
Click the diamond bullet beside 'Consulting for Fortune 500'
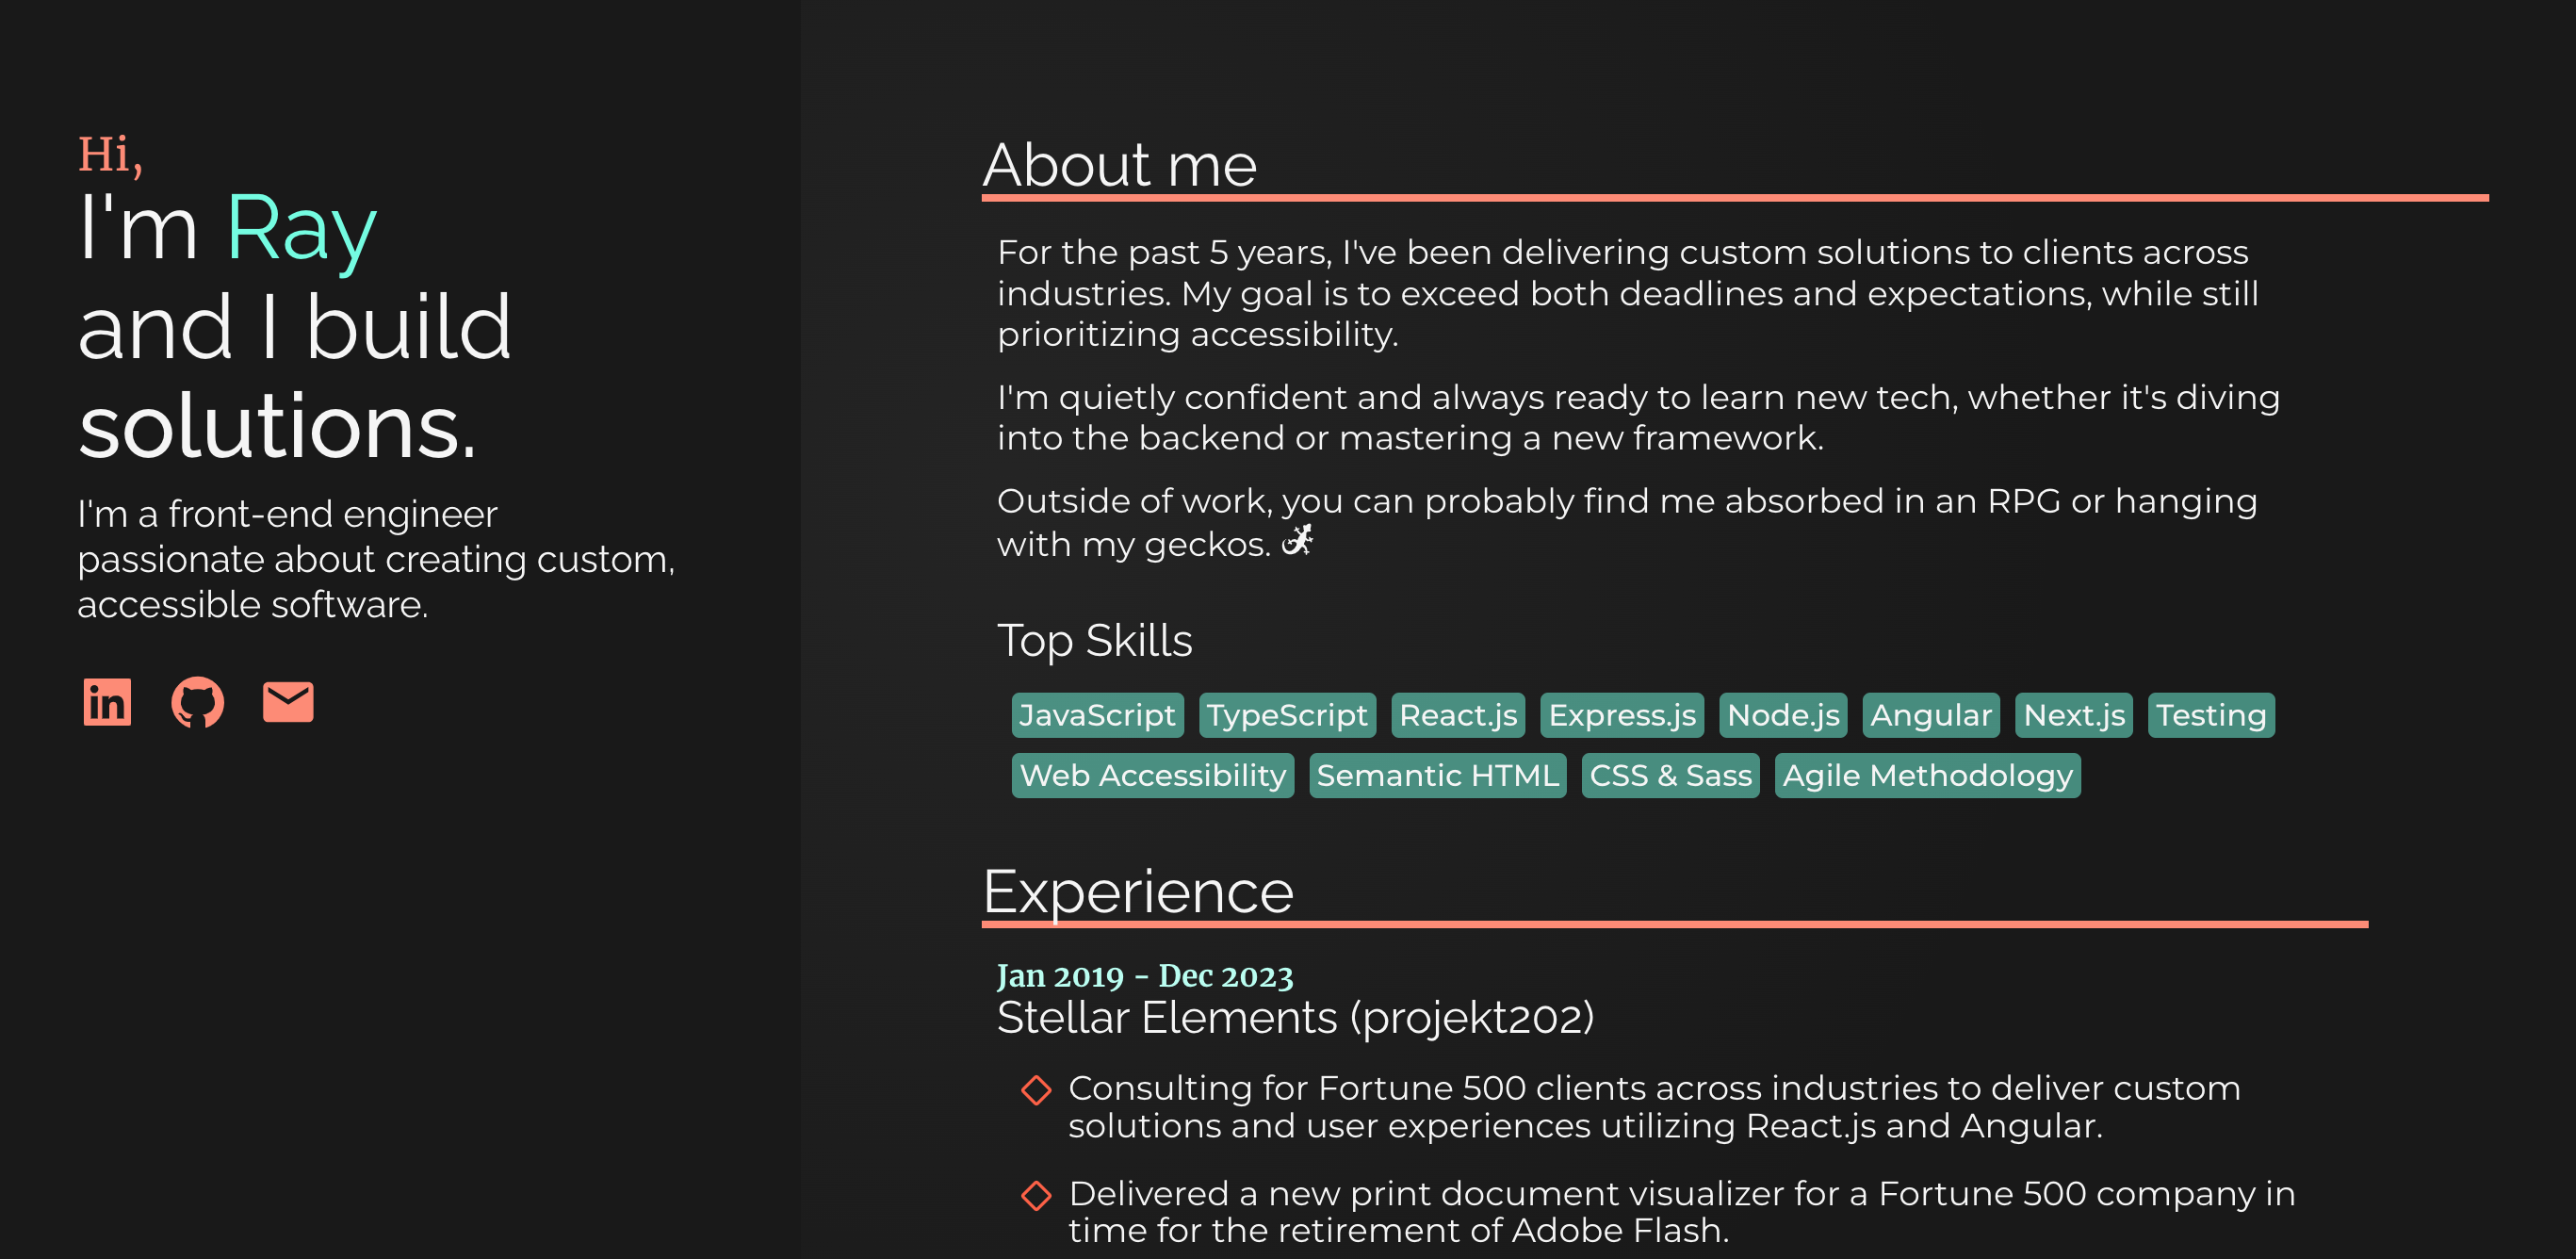(x=1036, y=1090)
